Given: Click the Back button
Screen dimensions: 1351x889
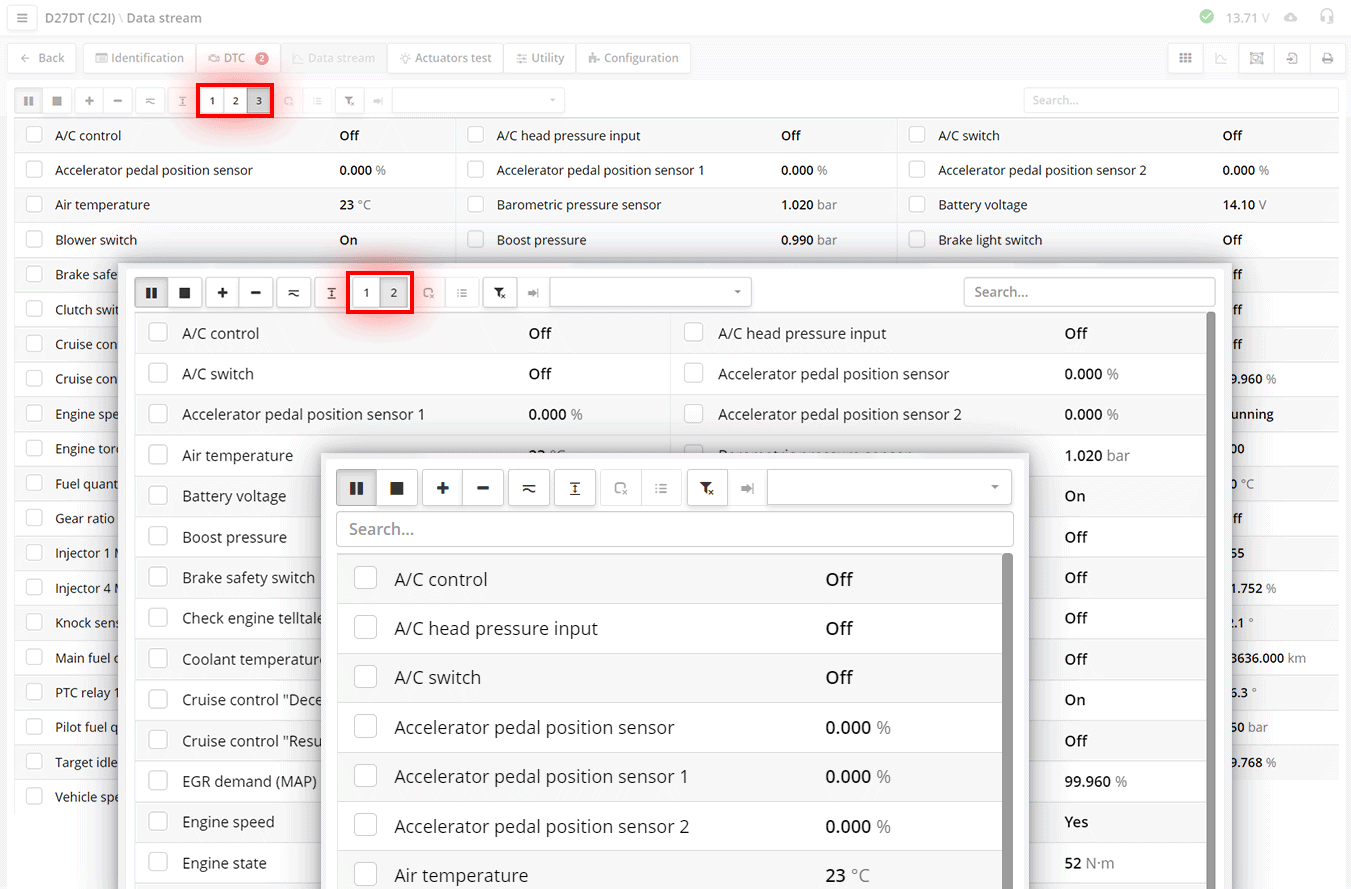Looking at the screenshot, I should coord(41,58).
